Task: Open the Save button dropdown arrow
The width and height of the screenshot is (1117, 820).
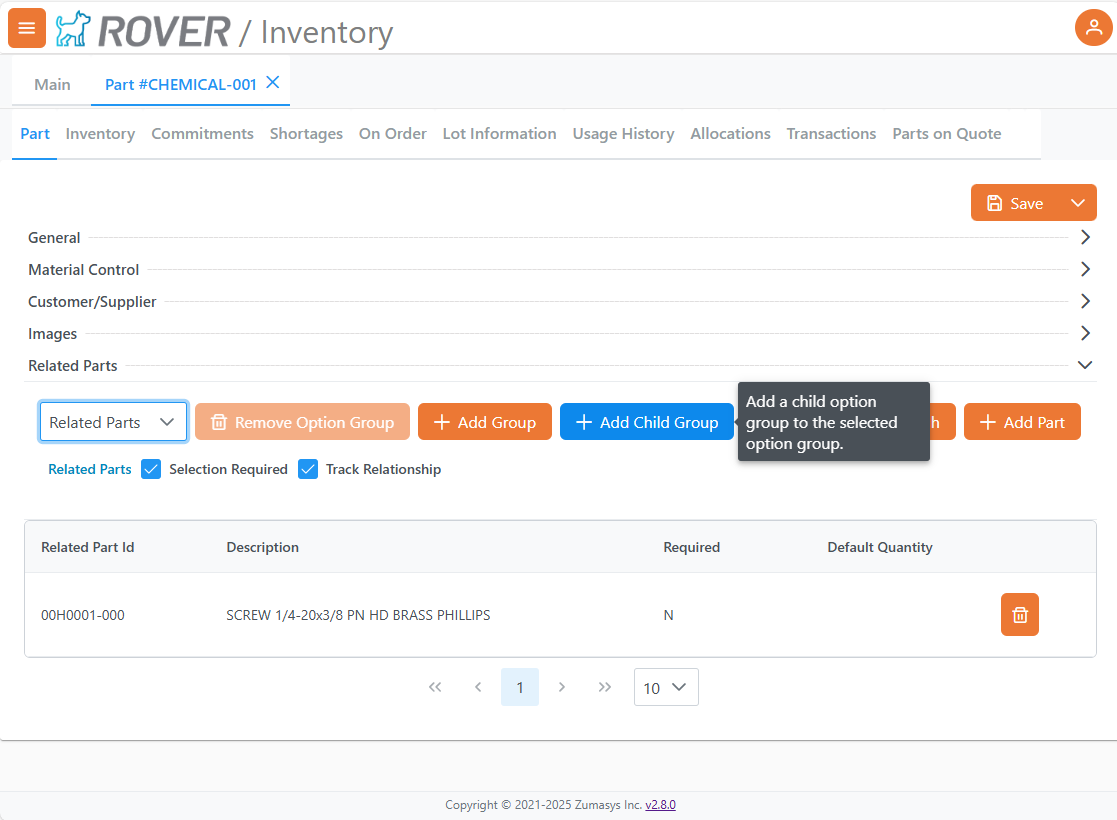Action: click(x=1077, y=203)
